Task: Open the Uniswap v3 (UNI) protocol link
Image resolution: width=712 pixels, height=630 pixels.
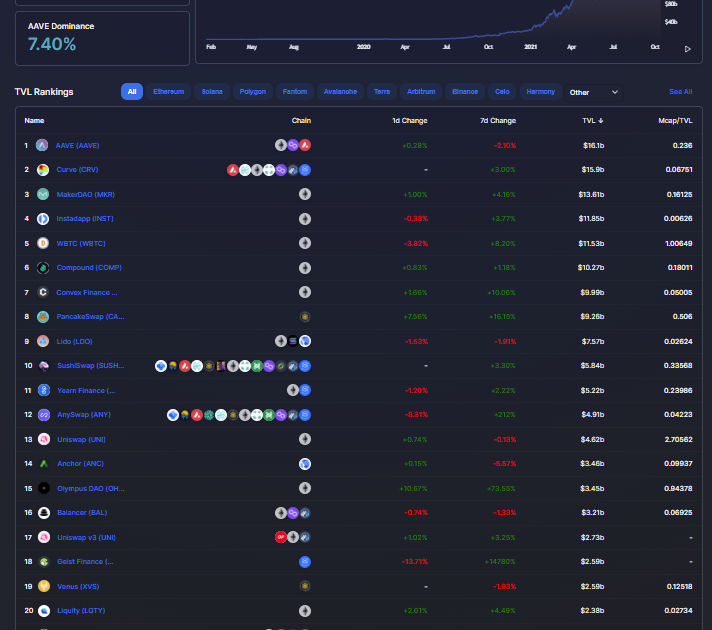Action: pos(86,537)
